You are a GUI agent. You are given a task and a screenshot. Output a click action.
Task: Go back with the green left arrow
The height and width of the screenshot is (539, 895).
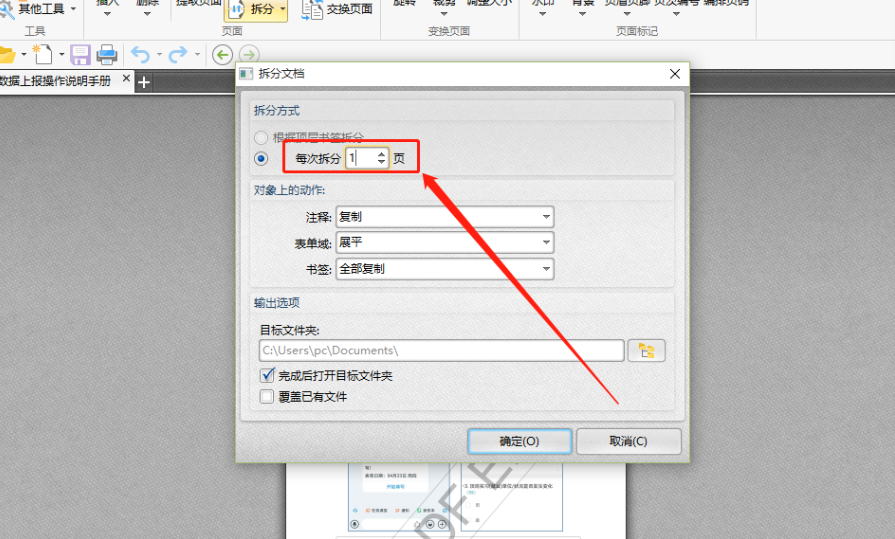(x=222, y=55)
